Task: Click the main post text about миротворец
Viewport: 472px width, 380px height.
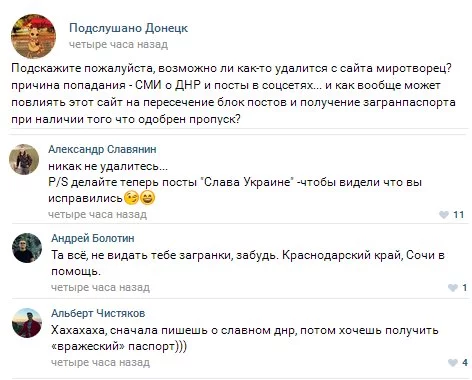Action: [233, 94]
